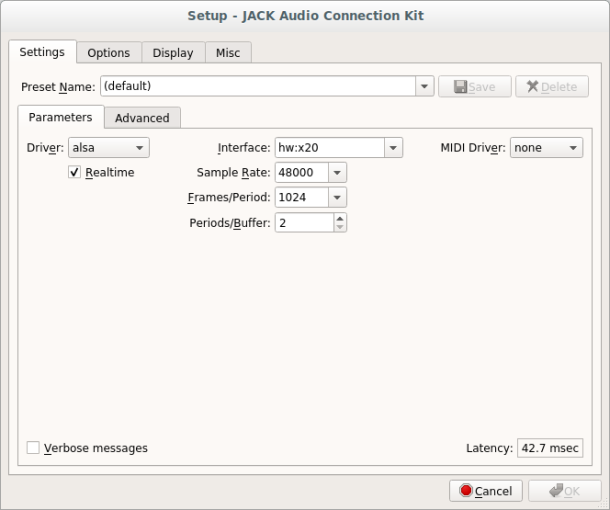Click the Cancel button
610x510 pixels.
coord(486,491)
